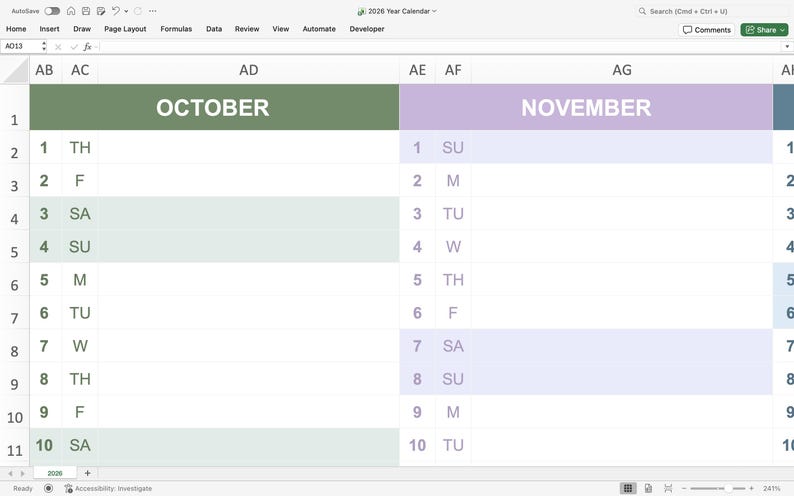Expand the 2026 Year Calendar title dropdown
794x496 pixels.
point(434,11)
